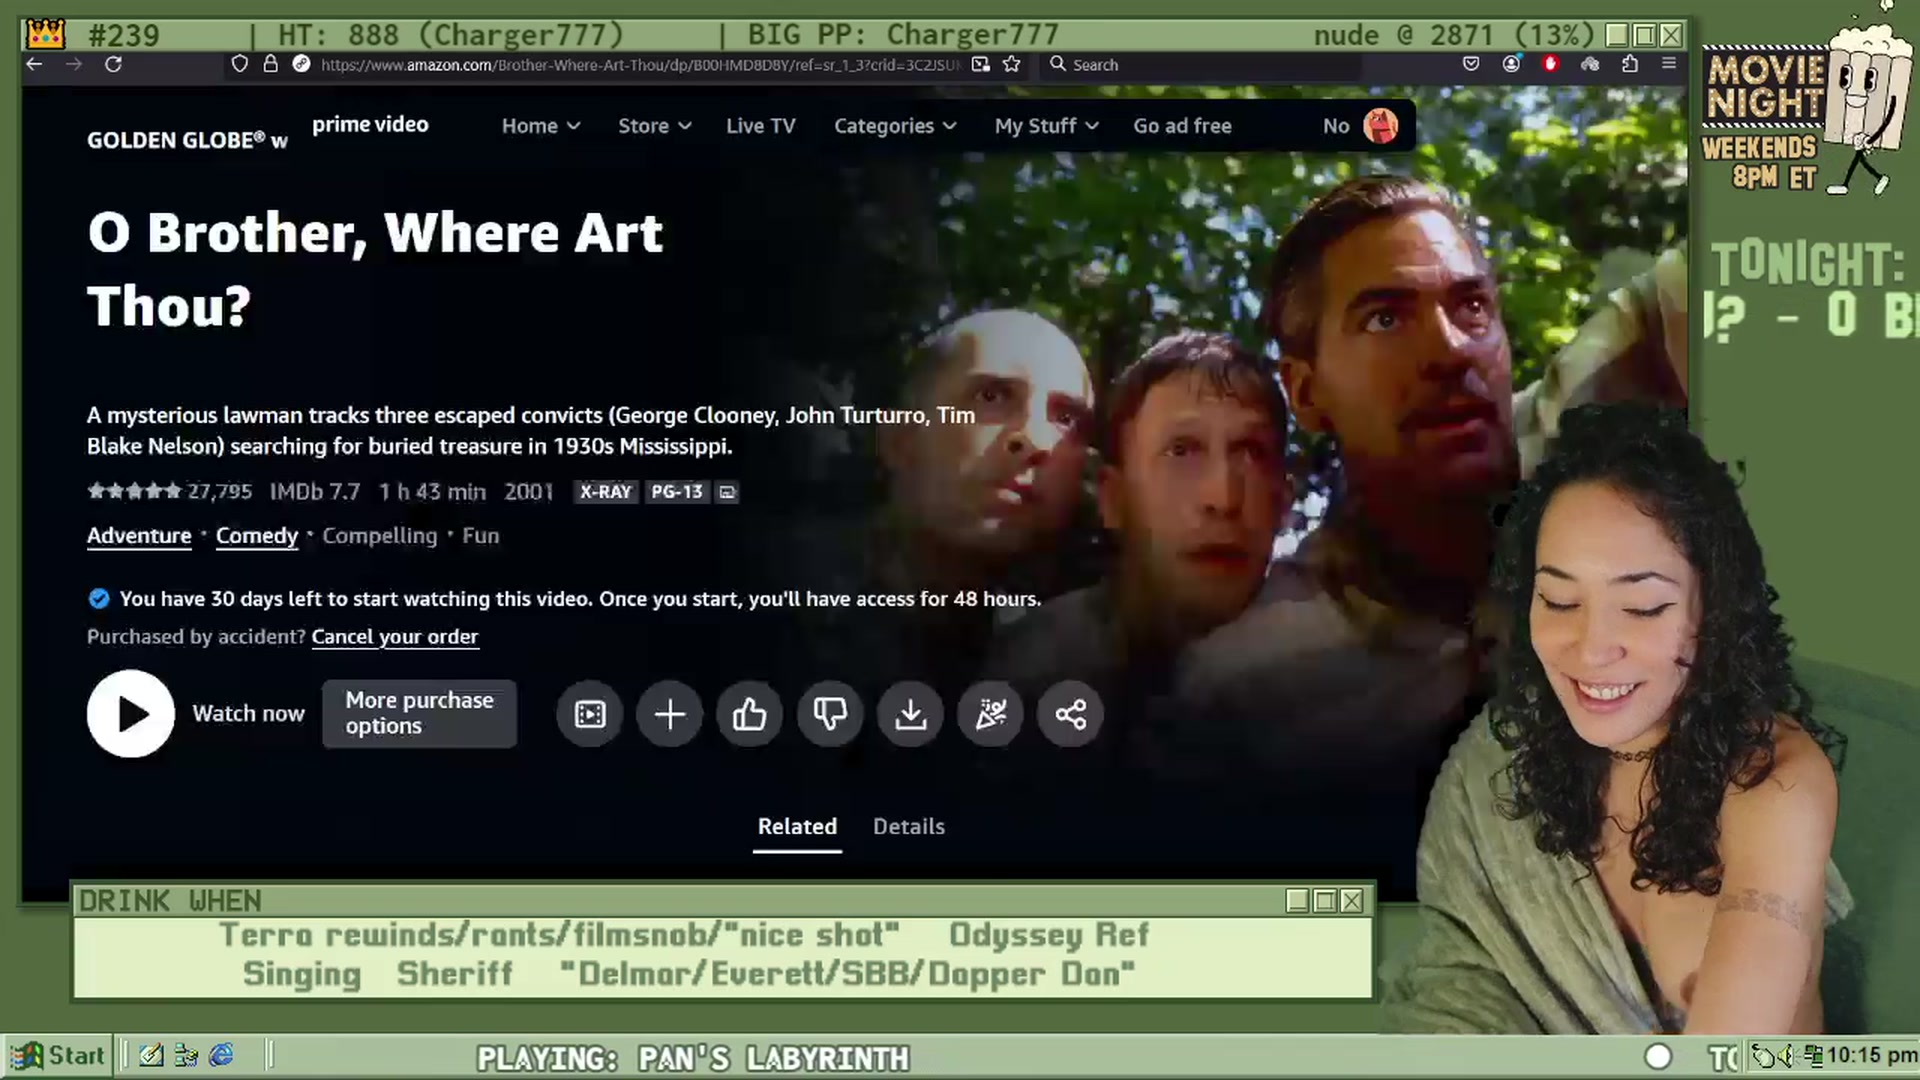Screen dimensions: 1920x1080
Task: Open the Pocket save icon in toolbar
Action: click(1471, 64)
